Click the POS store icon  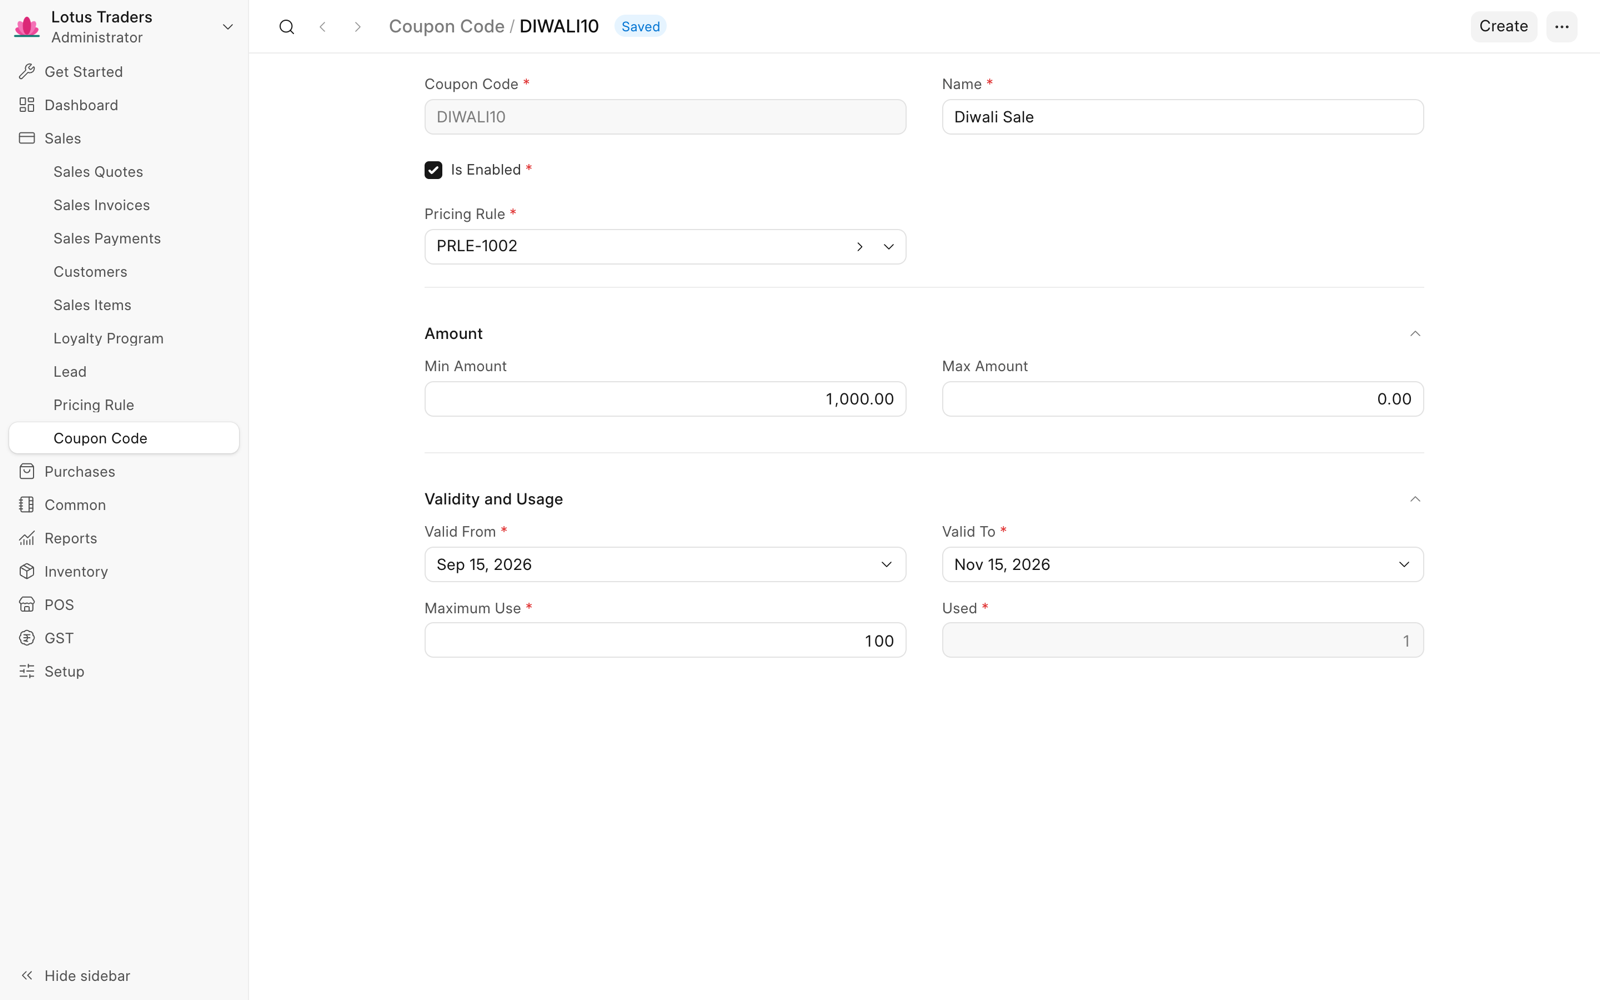coord(27,605)
